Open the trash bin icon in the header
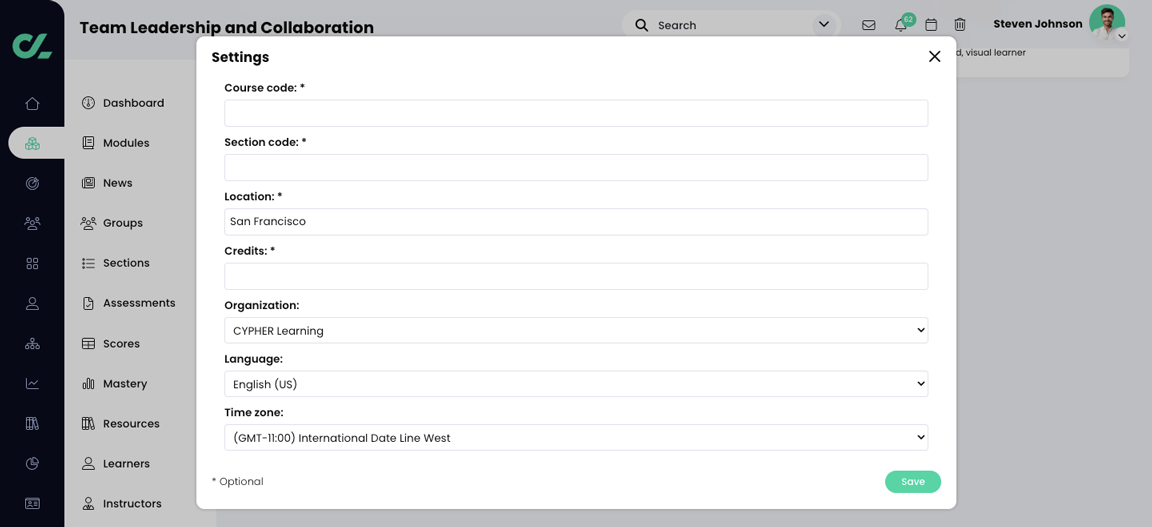The width and height of the screenshot is (1152, 527). [x=960, y=25]
